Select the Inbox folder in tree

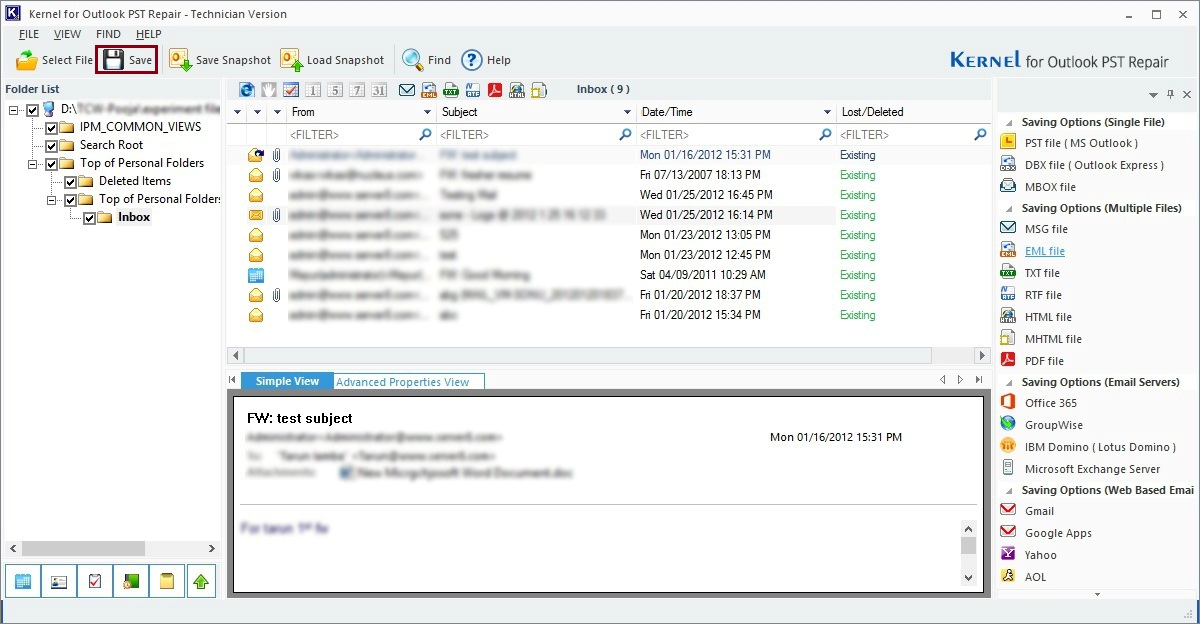point(134,217)
